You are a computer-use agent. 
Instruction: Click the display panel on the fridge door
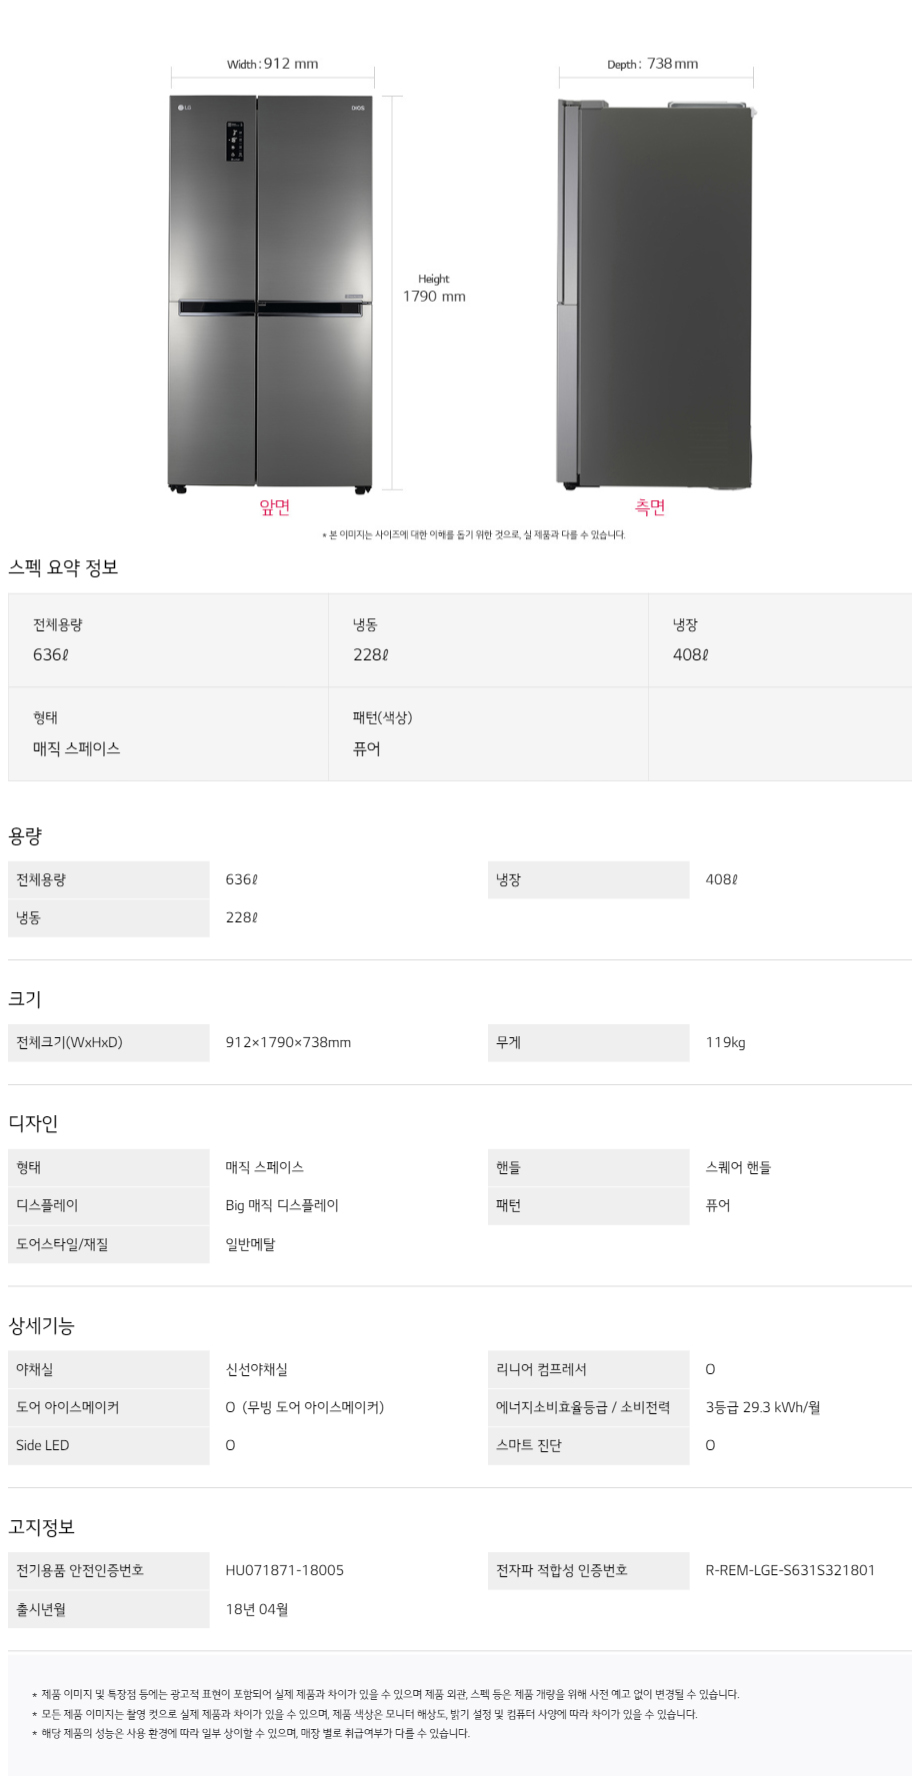[x=235, y=140]
